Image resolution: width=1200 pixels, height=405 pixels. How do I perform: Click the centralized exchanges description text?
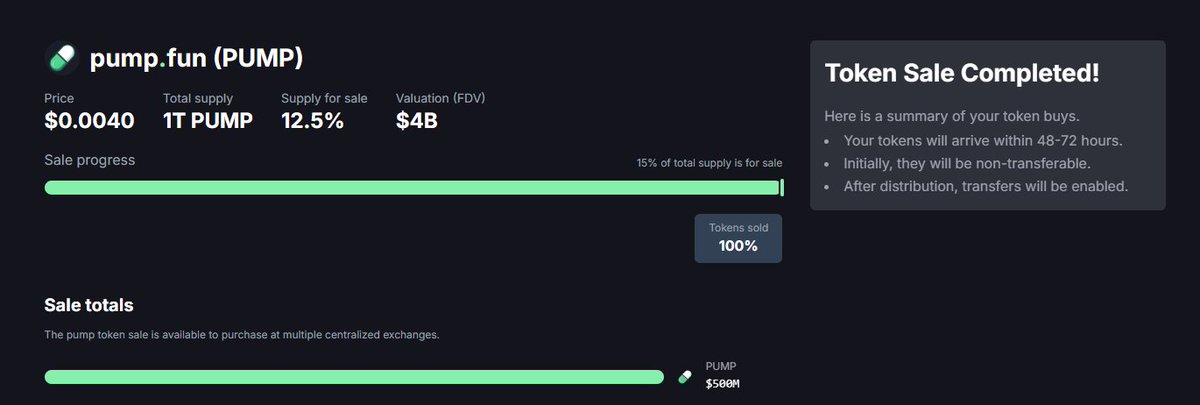[242, 335]
